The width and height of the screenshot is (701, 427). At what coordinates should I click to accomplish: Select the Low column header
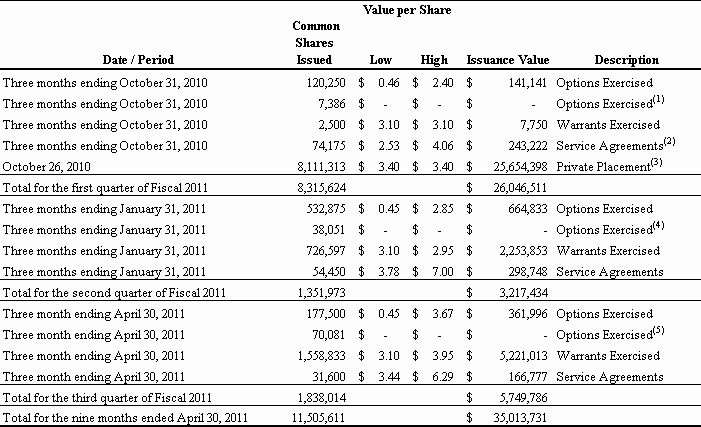pyautogui.click(x=380, y=60)
